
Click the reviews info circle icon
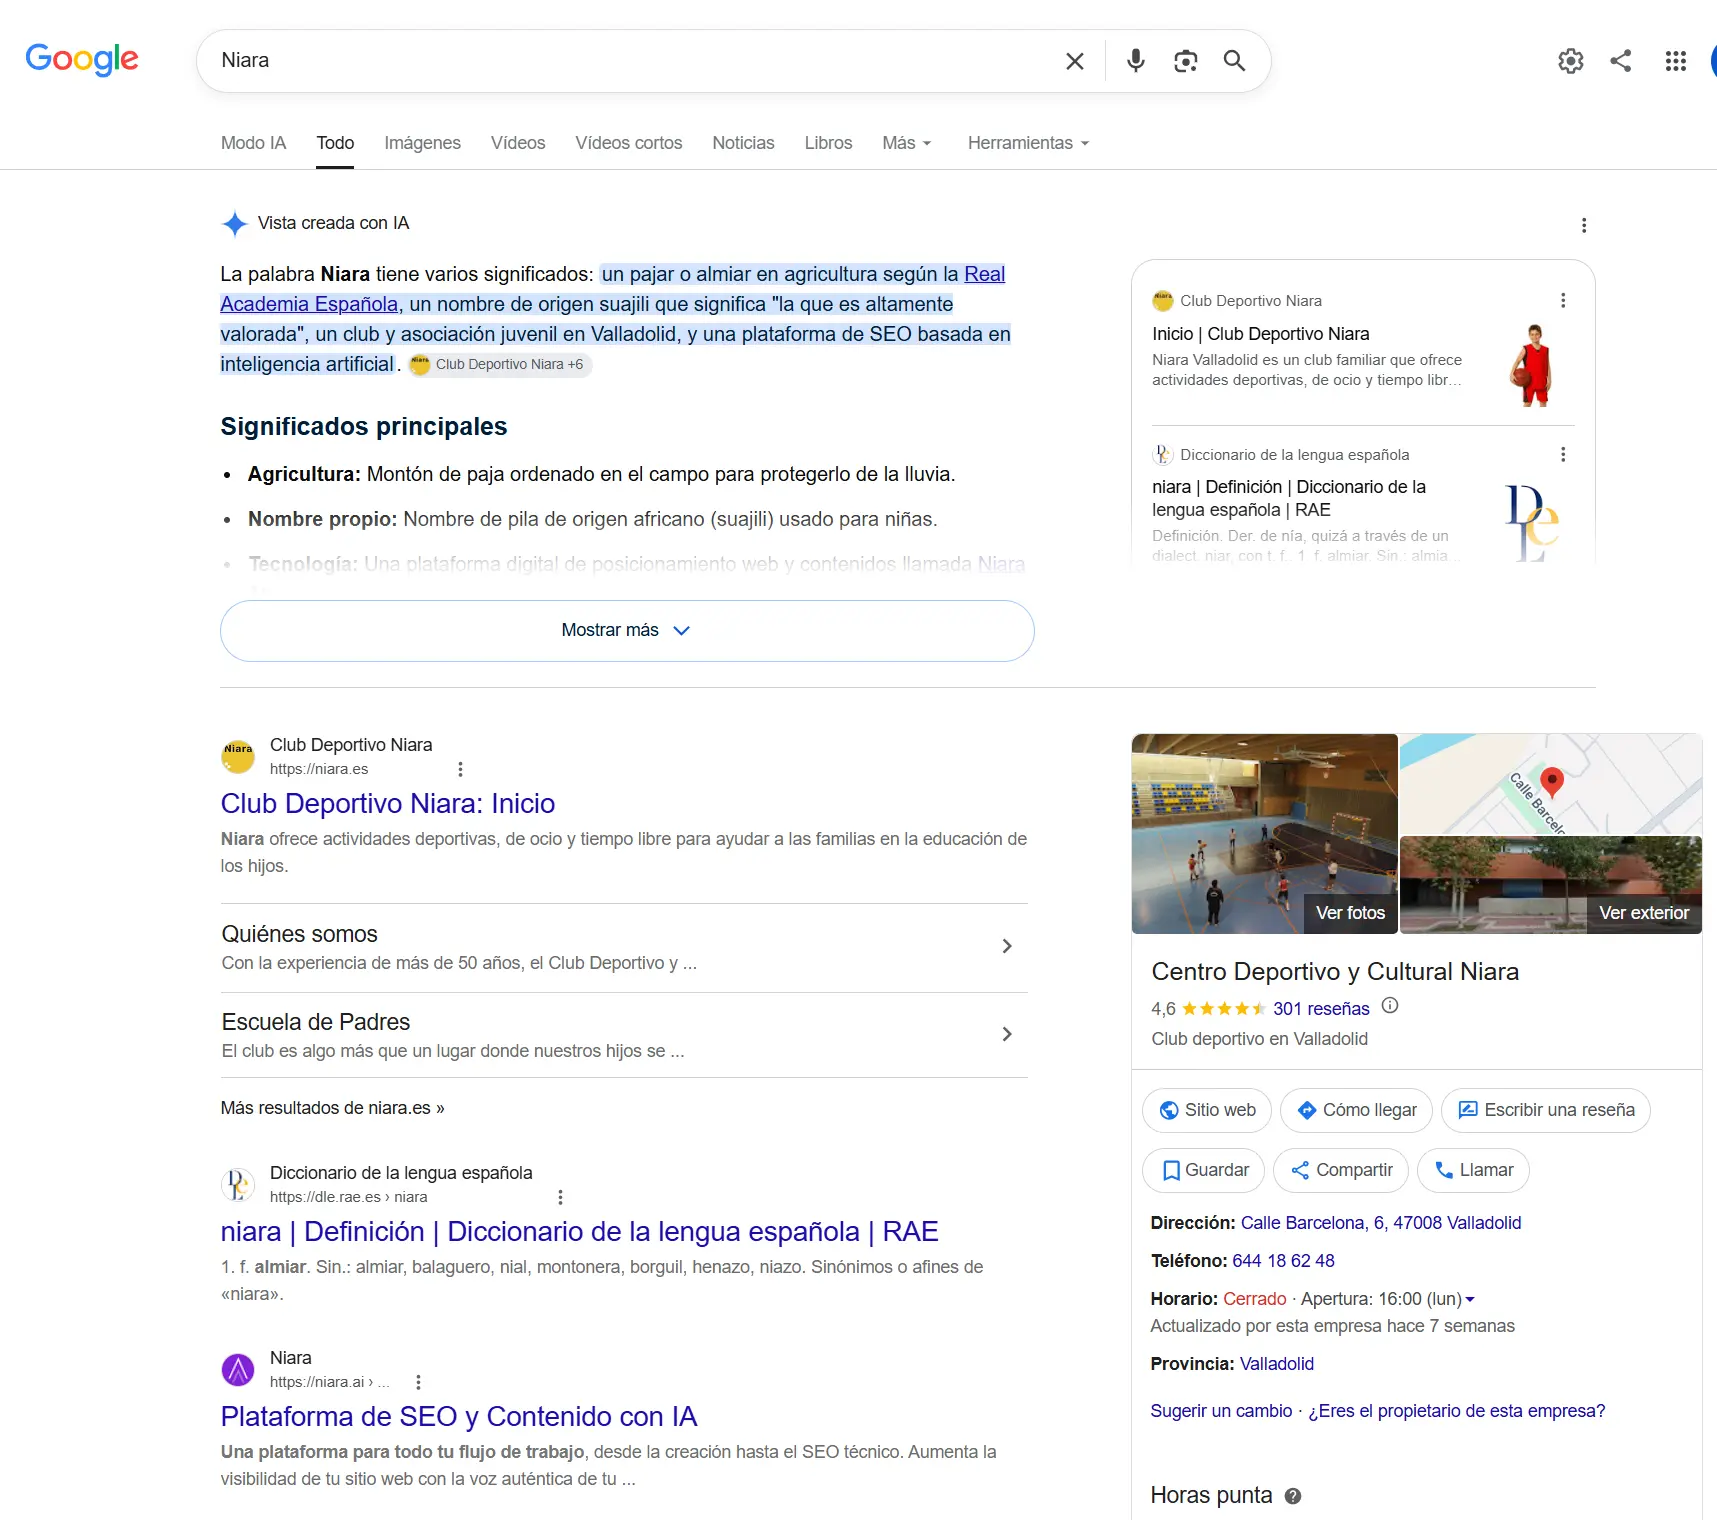(1390, 1006)
